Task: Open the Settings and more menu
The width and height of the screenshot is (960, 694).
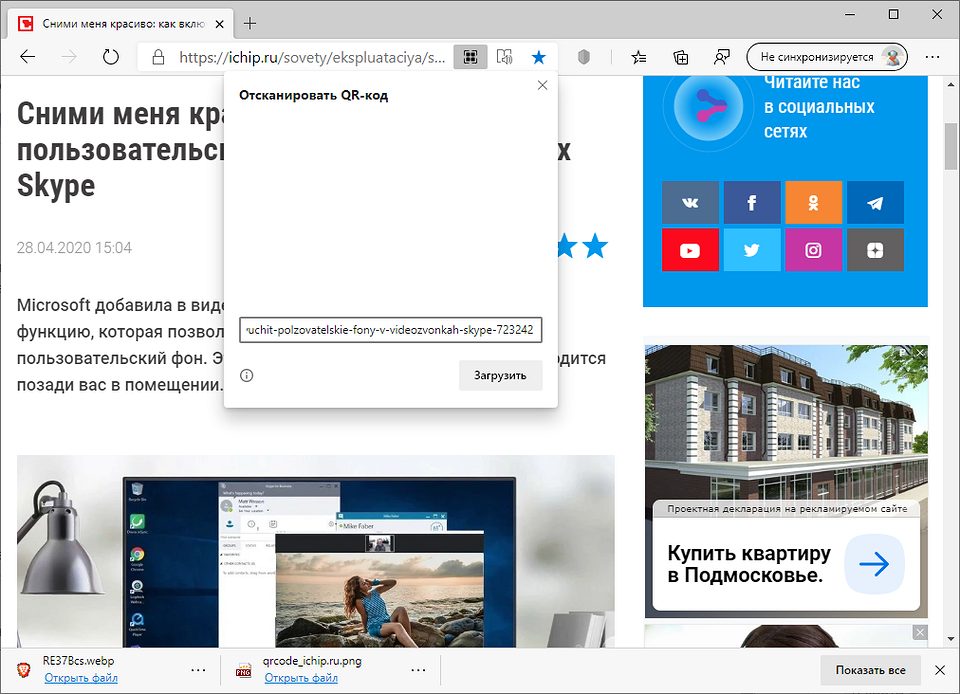Action: [932, 57]
